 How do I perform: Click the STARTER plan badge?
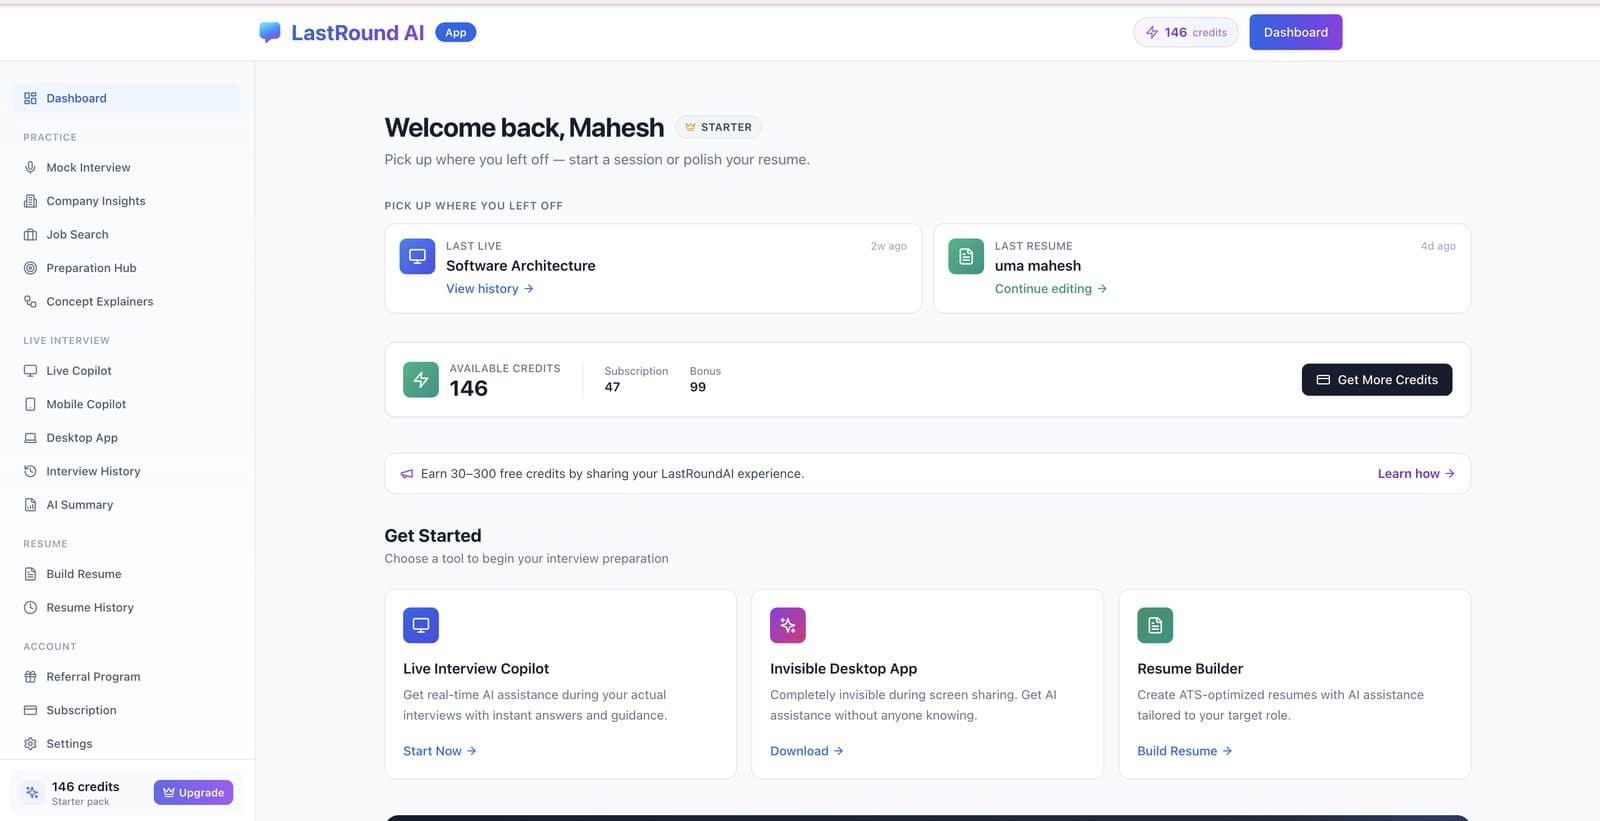click(x=719, y=127)
